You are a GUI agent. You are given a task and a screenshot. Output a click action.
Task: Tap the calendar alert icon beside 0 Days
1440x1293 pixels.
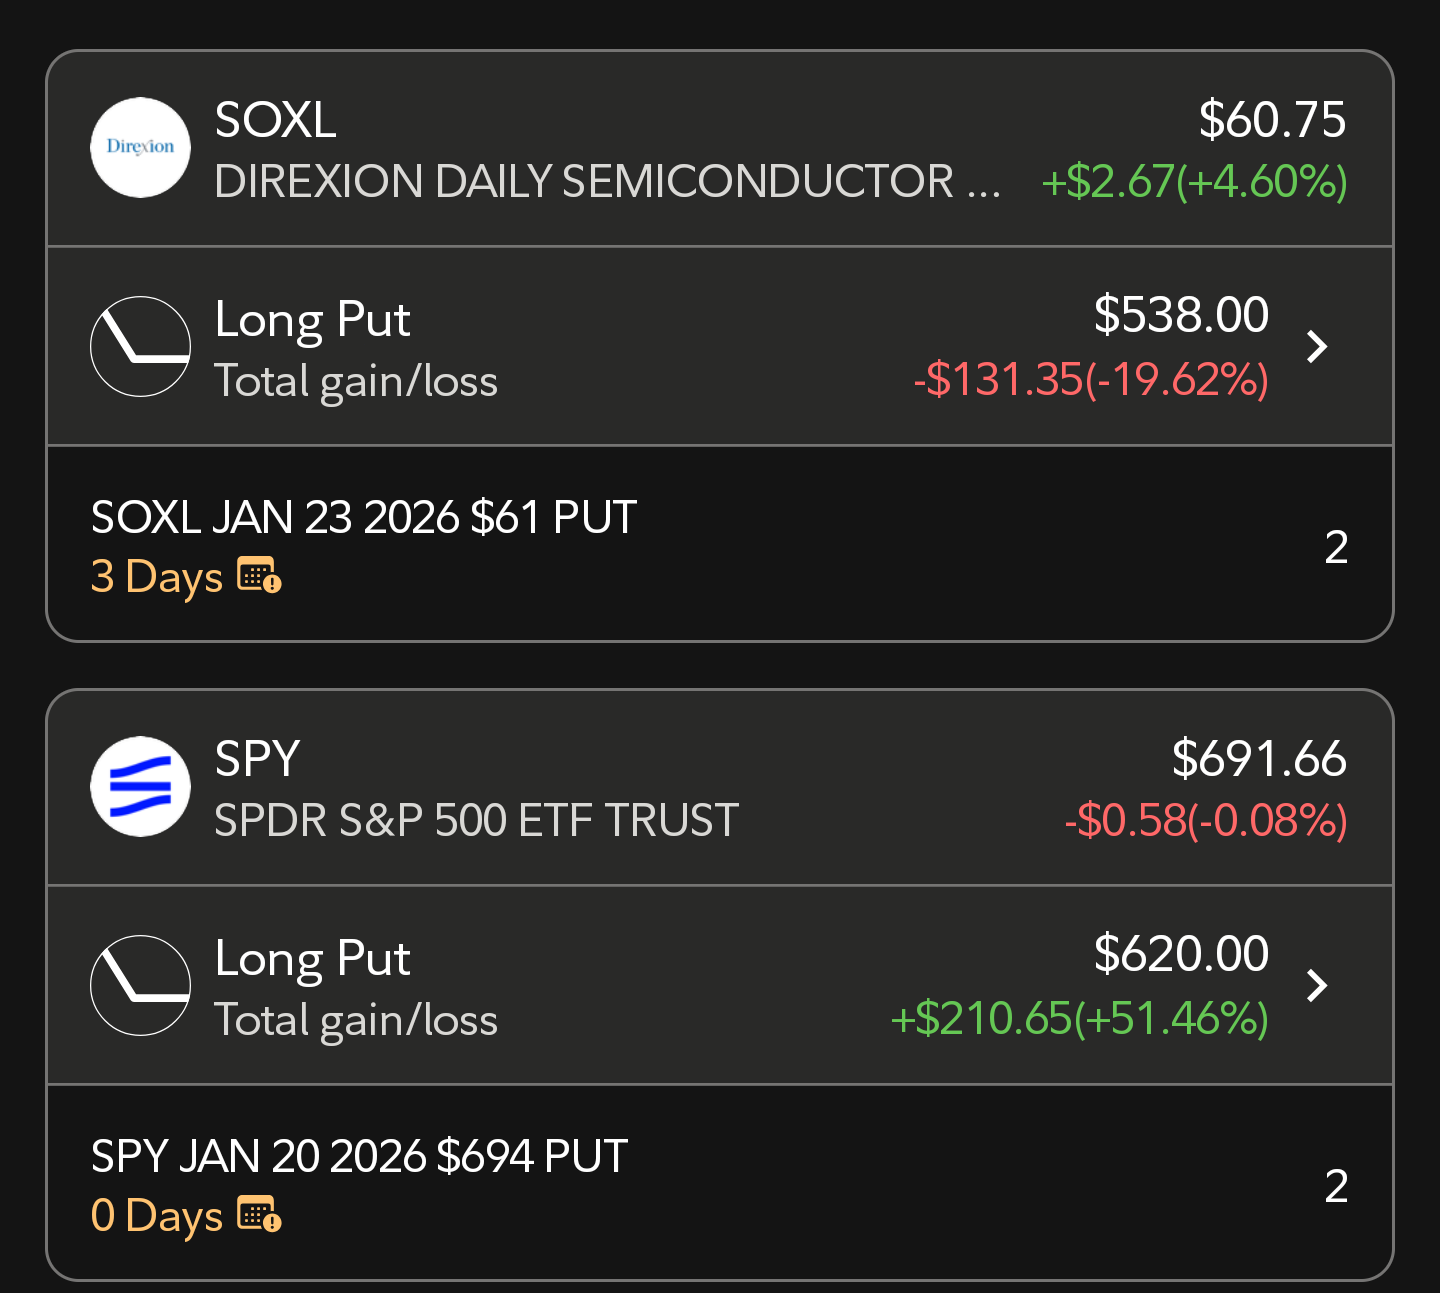click(x=259, y=1215)
